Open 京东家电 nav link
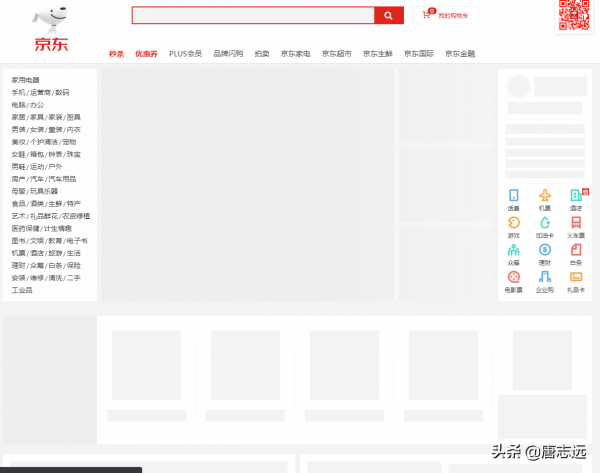The height and width of the screenshot is (473, 600). (295, 54)
